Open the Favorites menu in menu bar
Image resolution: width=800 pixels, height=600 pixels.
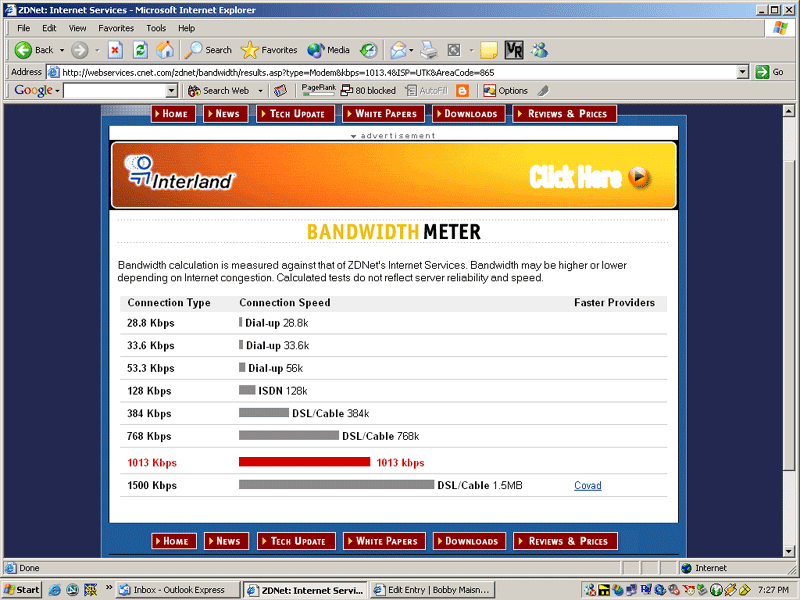tap(116, 28)
